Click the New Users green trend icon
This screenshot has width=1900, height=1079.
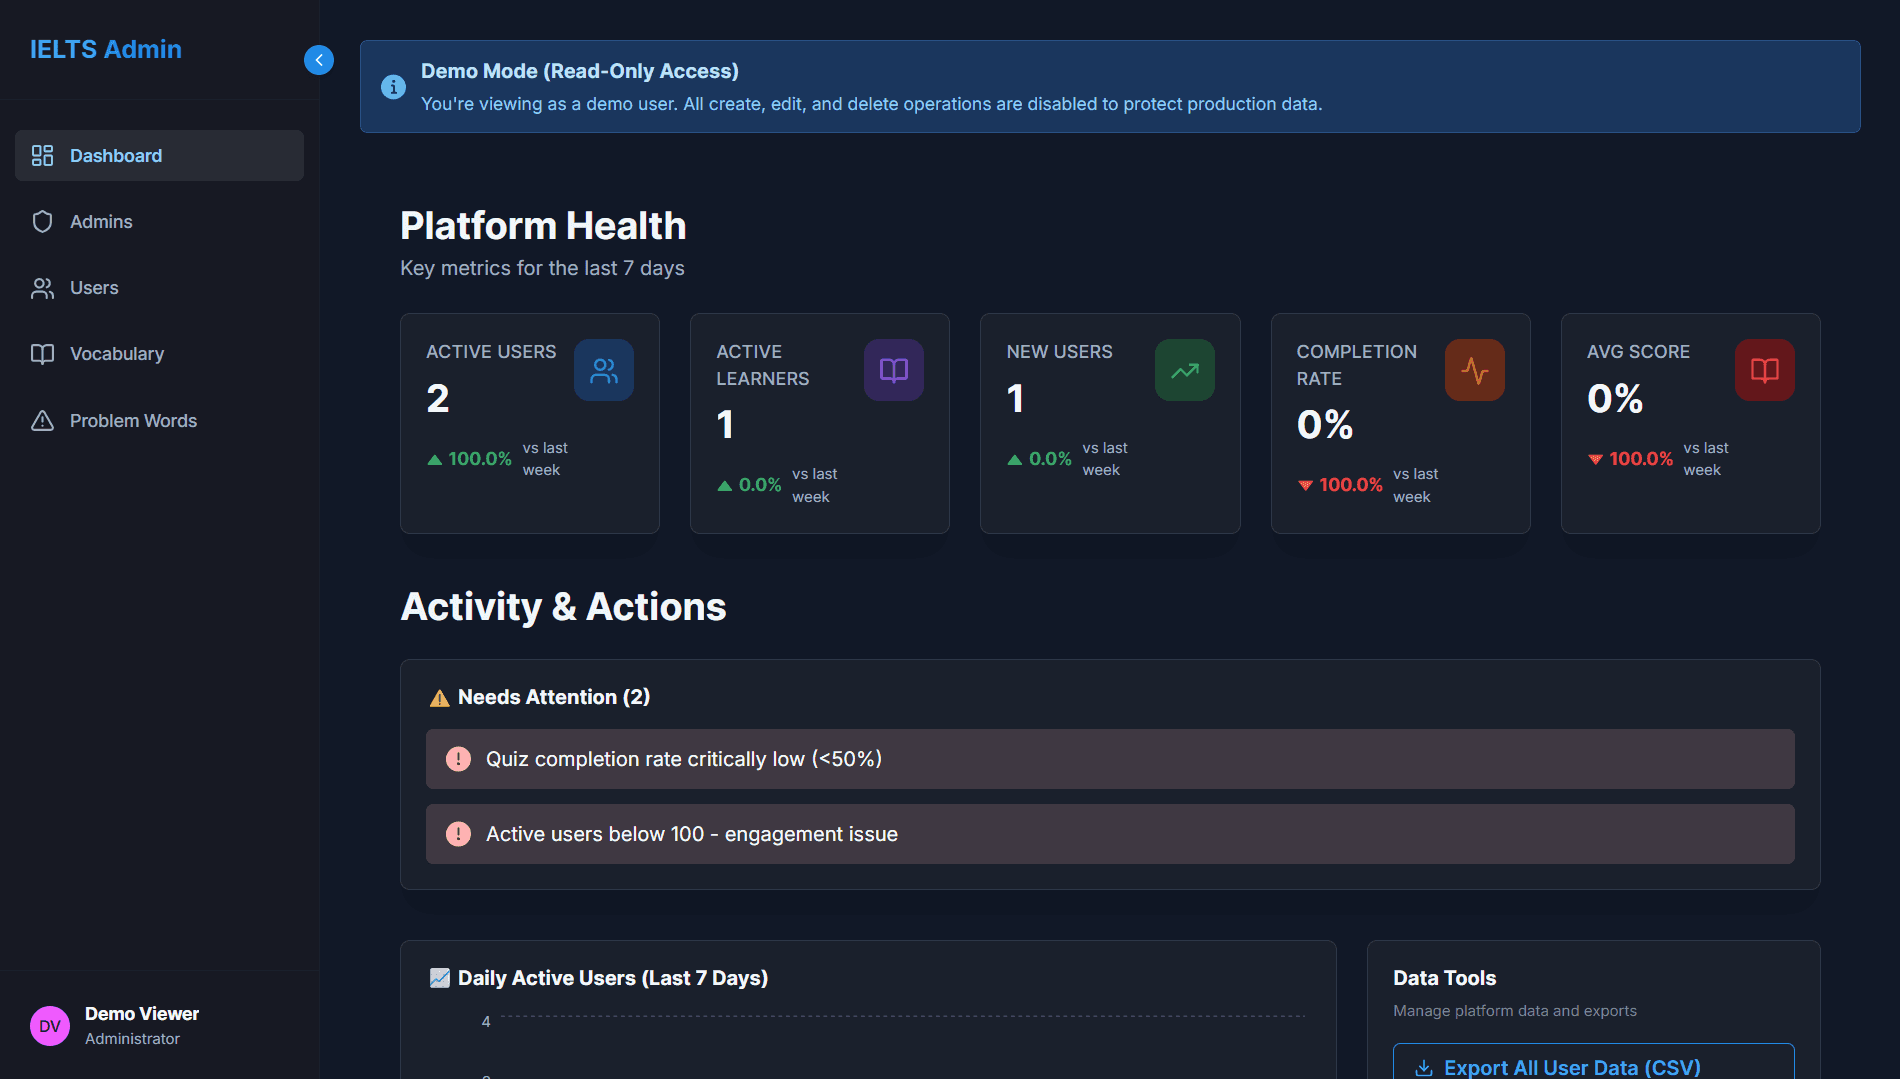click(x=1184, y=371)
